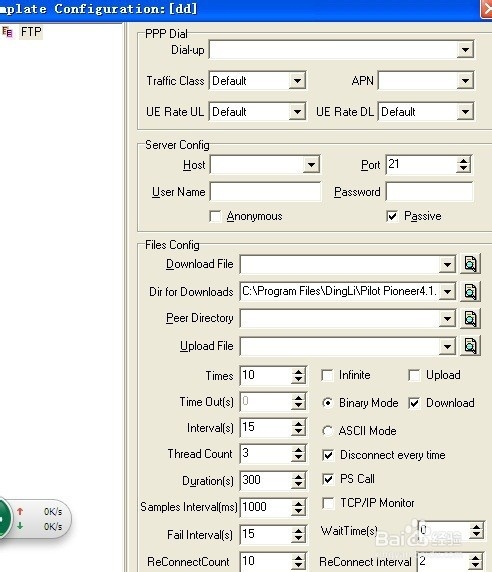Open the Host dropdown list
This screenshot has height=572, width=492.
point(311,165)
